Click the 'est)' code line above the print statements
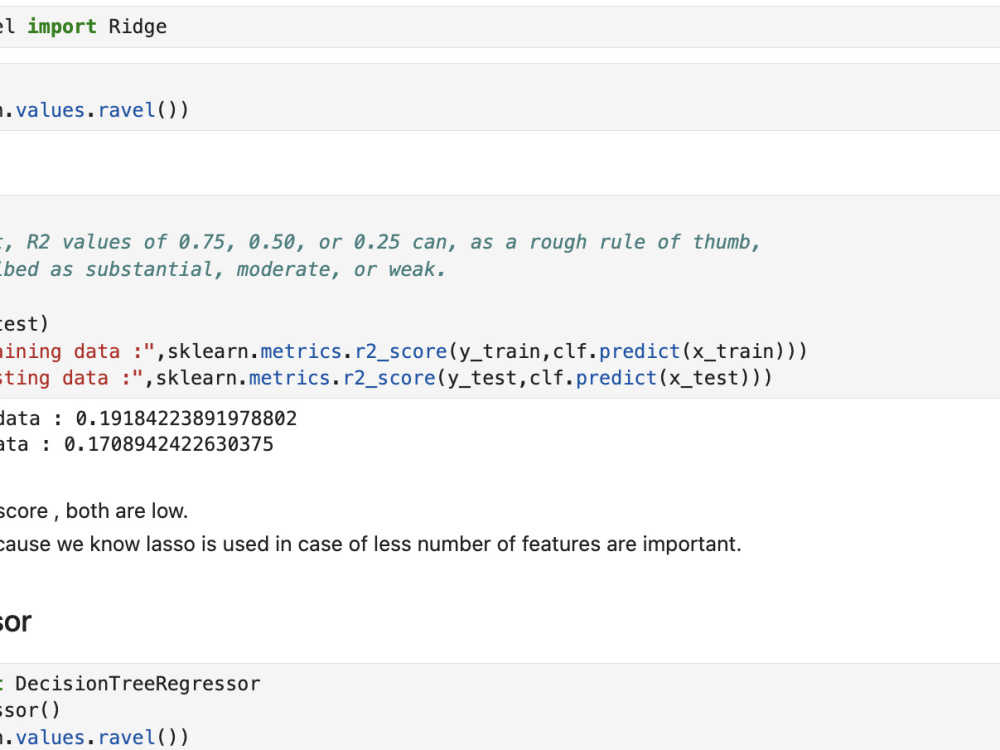1000x750 pixels. coord(24,324)
